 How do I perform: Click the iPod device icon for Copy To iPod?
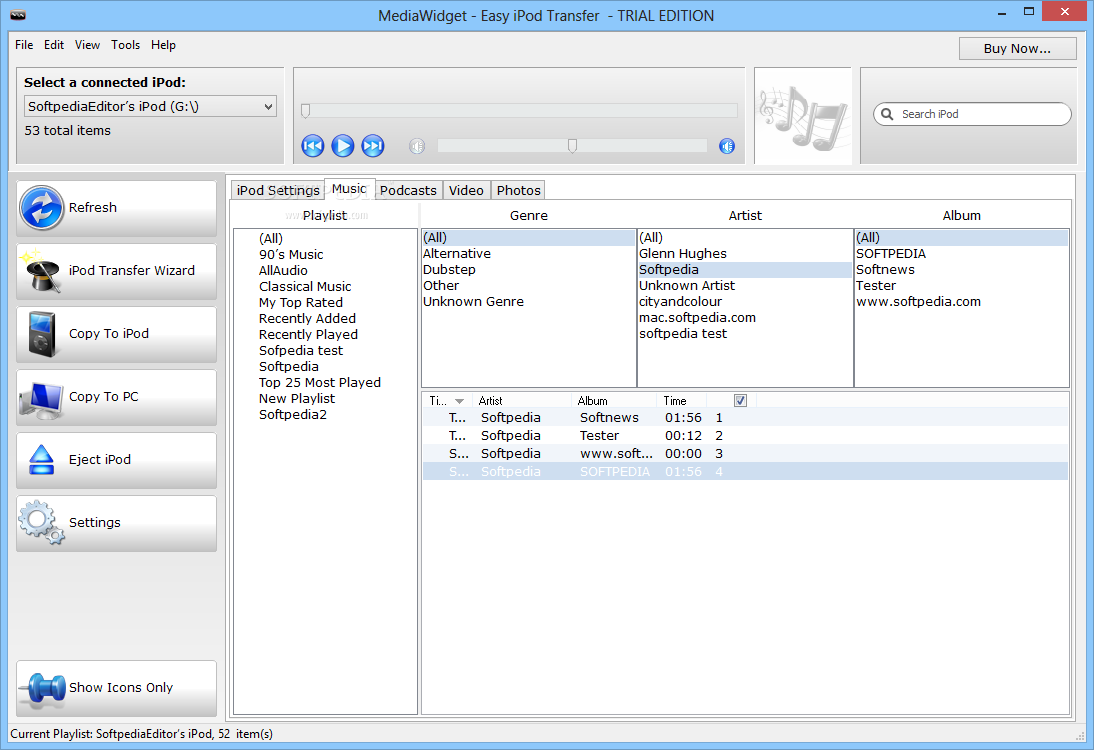pos(42,334)
